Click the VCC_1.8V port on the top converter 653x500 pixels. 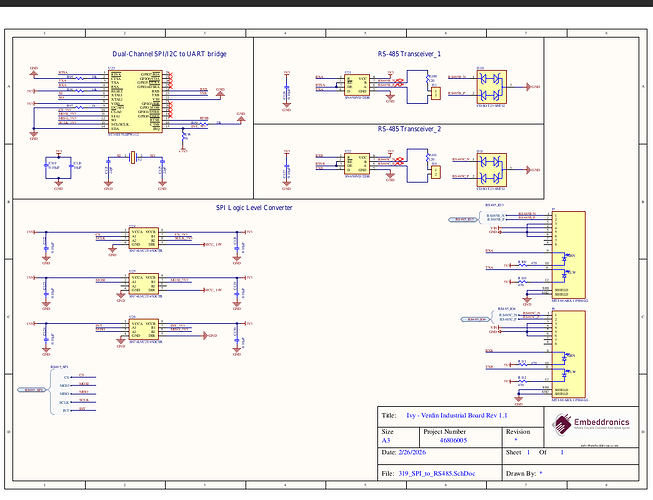(x=212, y=244)
